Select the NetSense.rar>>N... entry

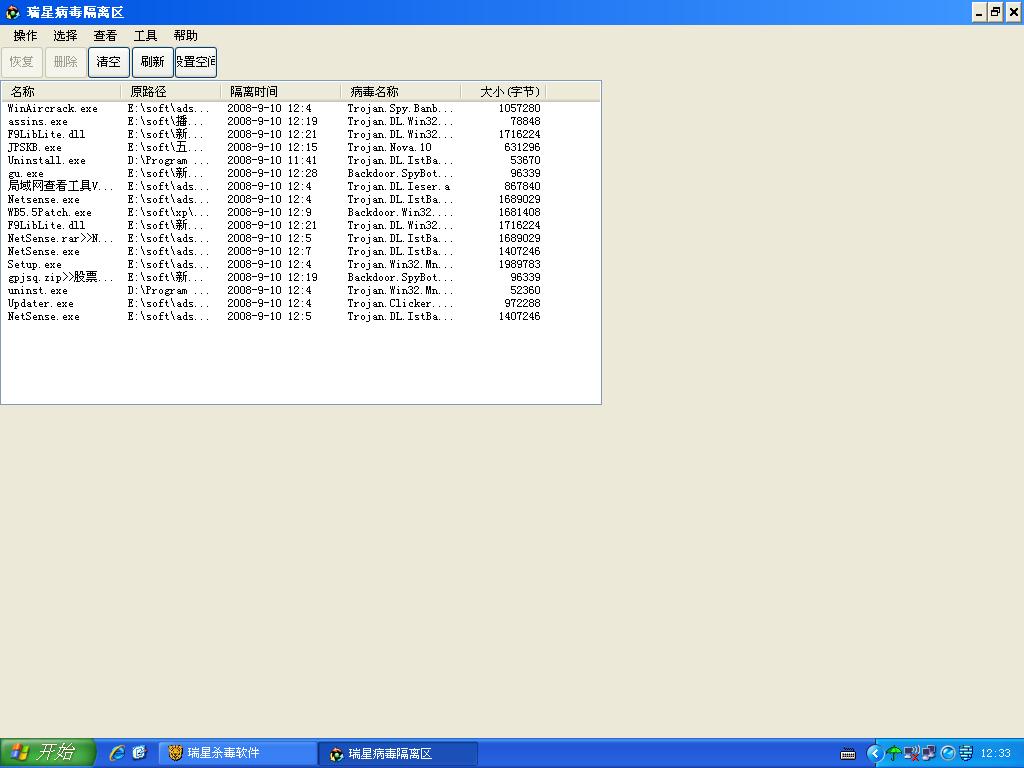pyautogui.click(x=60, y=238)
